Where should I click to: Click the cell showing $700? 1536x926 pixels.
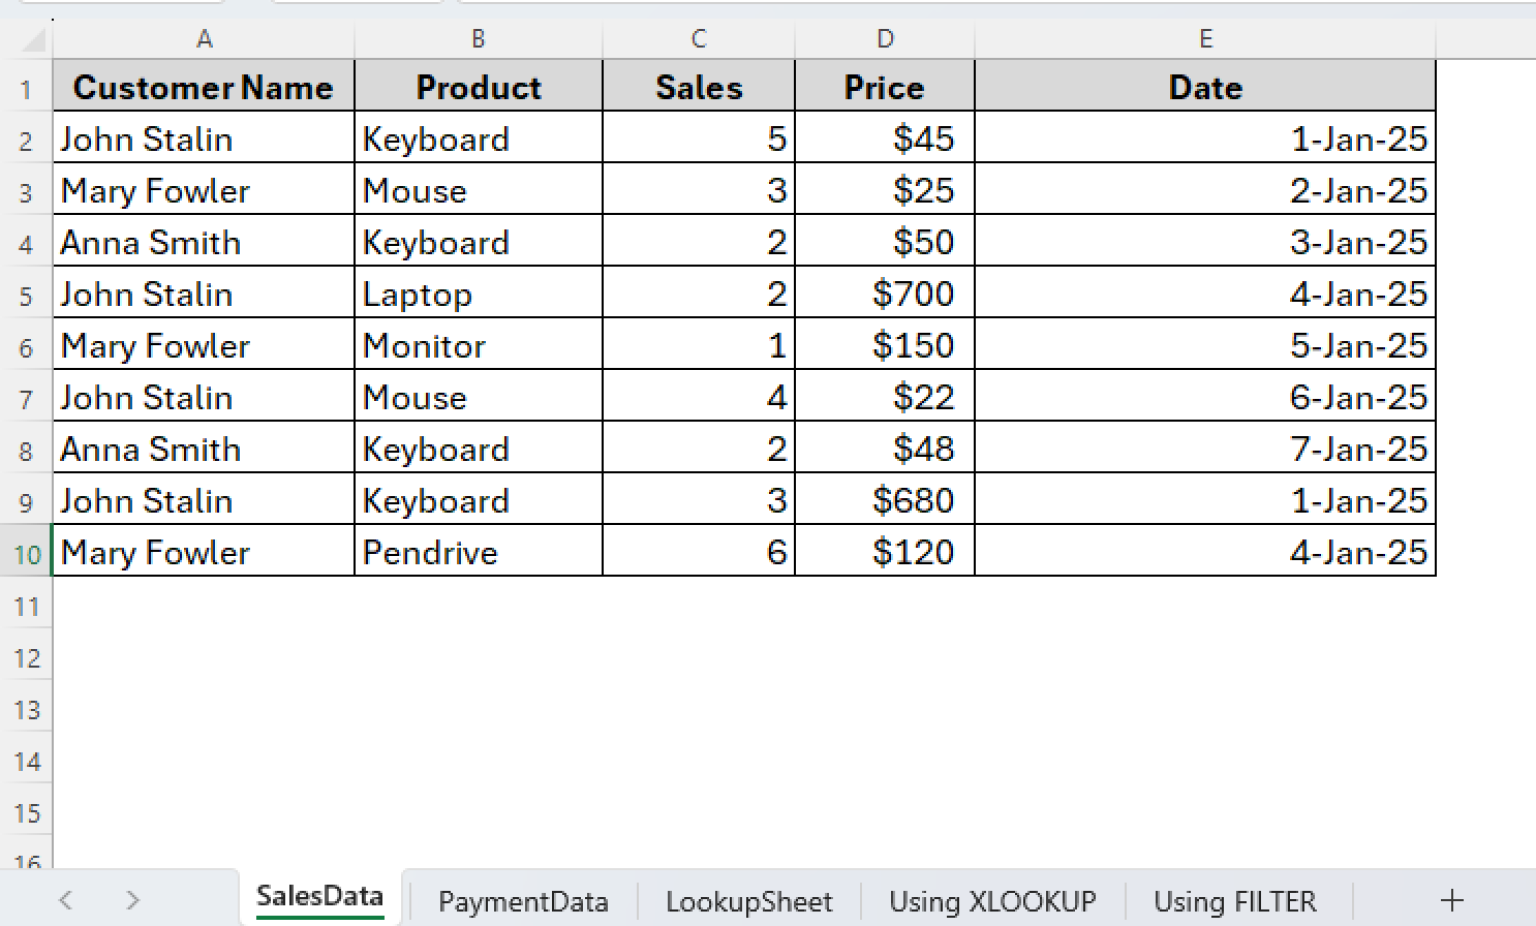(x=884, y=293)
